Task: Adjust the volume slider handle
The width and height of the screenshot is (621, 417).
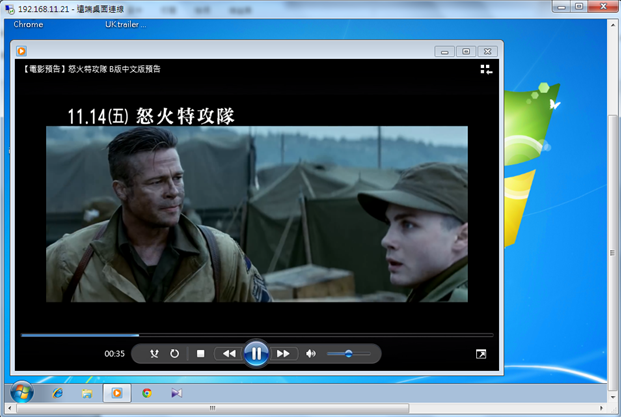Action: [x=349, y=354]
